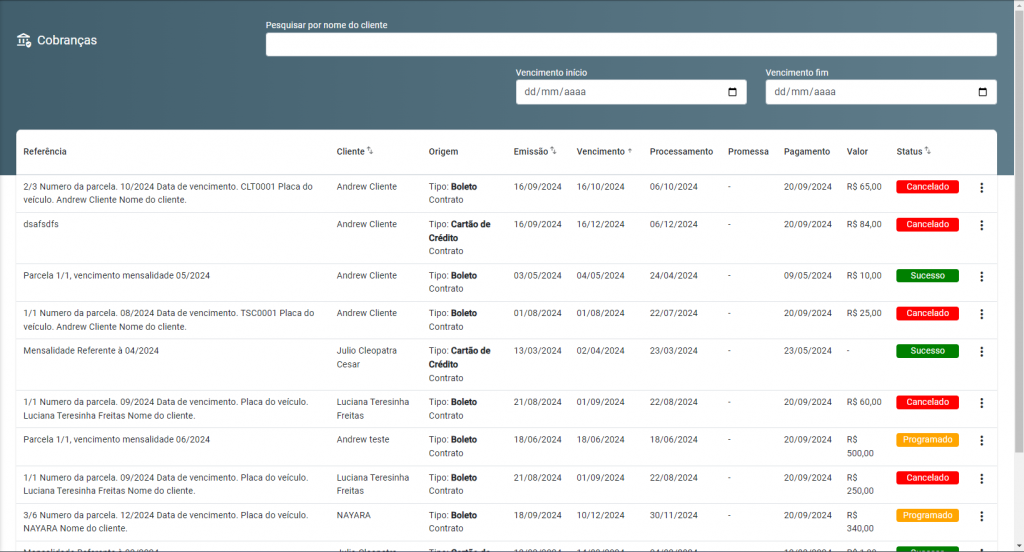Click 'Parcela 1/1, vencimento mensalidade 05/2024'
Screen dimensions: 1024x552
tap(117, 276)
